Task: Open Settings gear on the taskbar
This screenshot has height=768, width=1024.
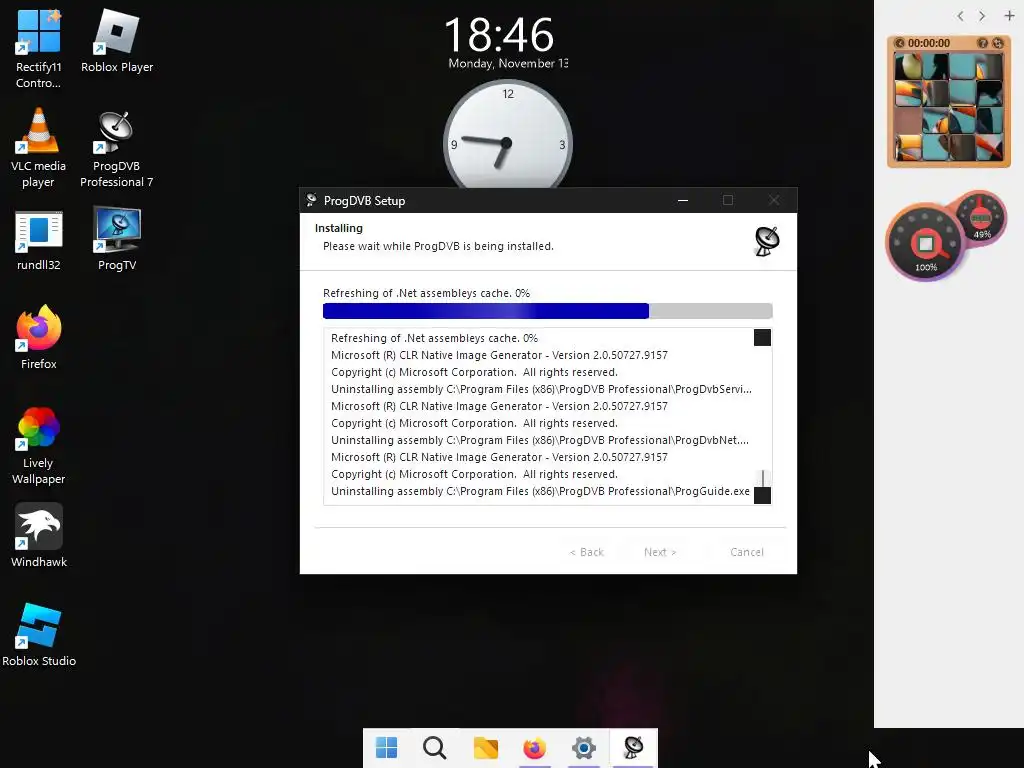Action: tap(584, 748)
